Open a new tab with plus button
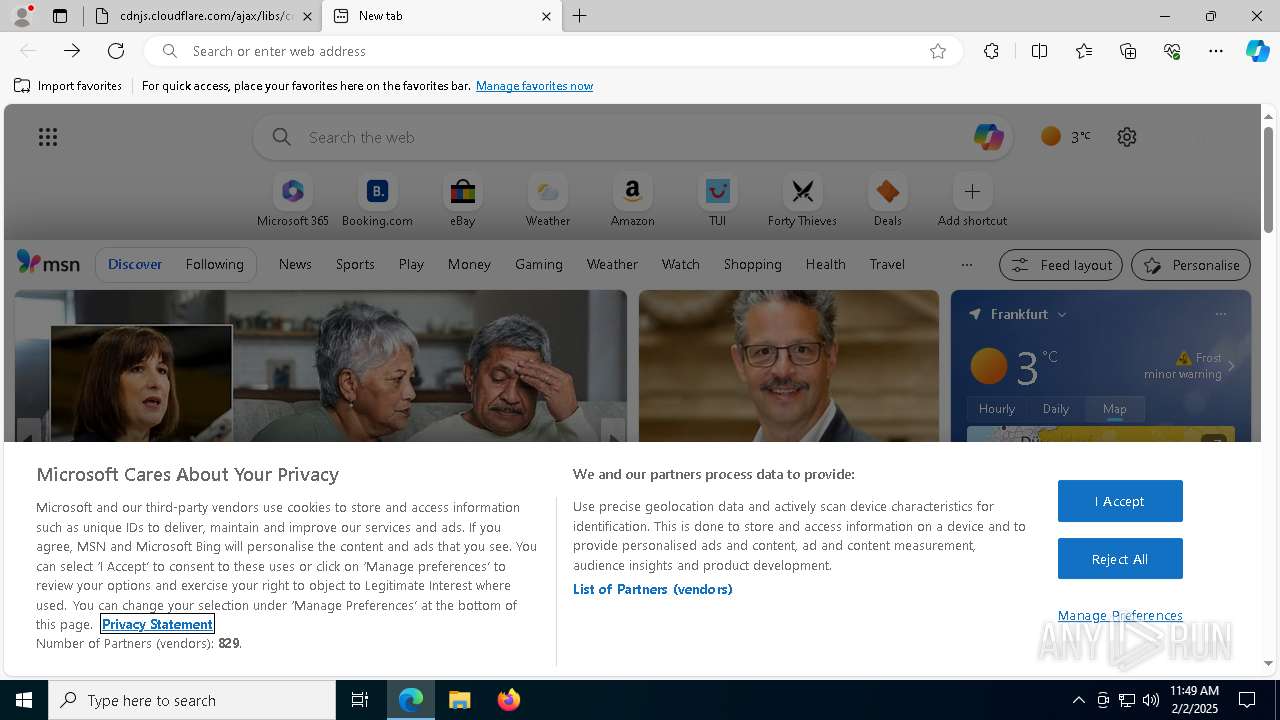Image resolution: width=1280 pixels, height=720 pixels. click(580, 16)
